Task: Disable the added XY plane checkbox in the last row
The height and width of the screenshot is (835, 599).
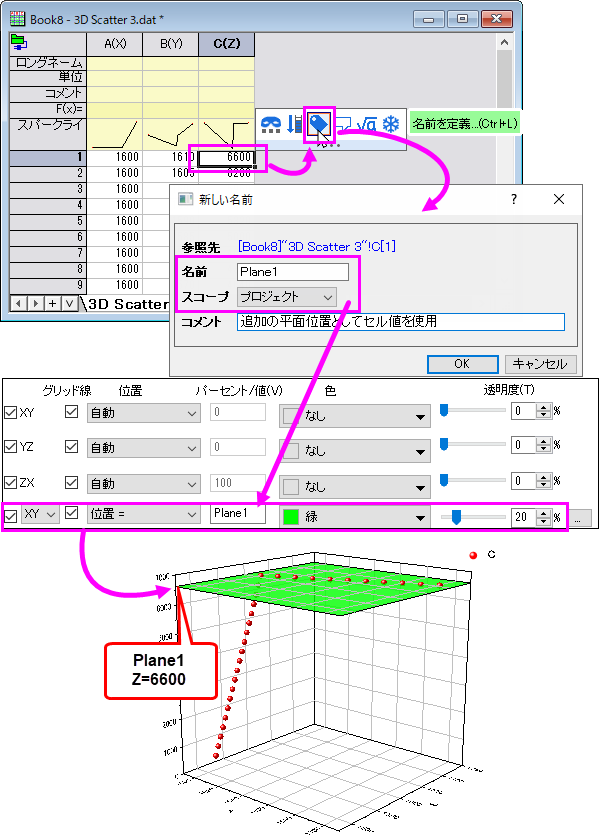Action: coord(11,515)
